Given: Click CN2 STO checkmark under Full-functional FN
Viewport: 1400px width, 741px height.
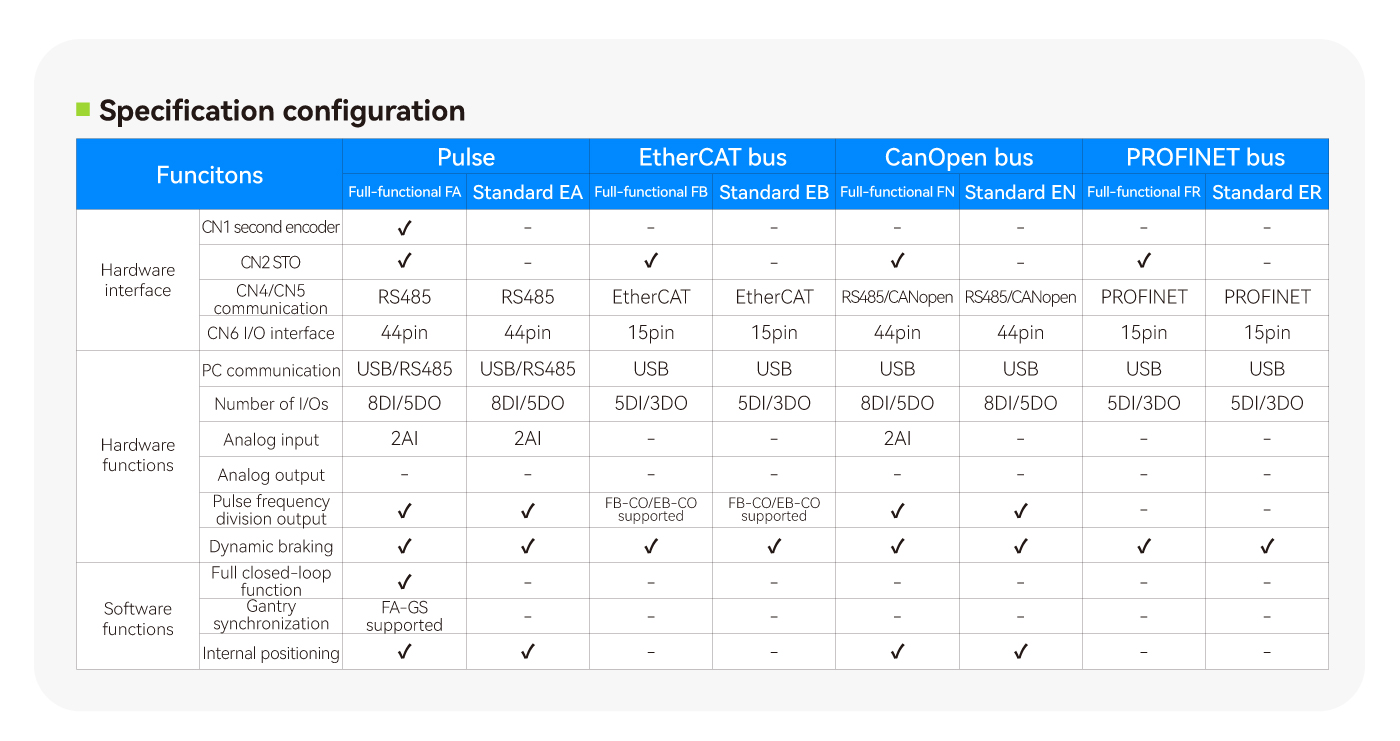Looking at the screenshot, I should click(x=897, y=262).
